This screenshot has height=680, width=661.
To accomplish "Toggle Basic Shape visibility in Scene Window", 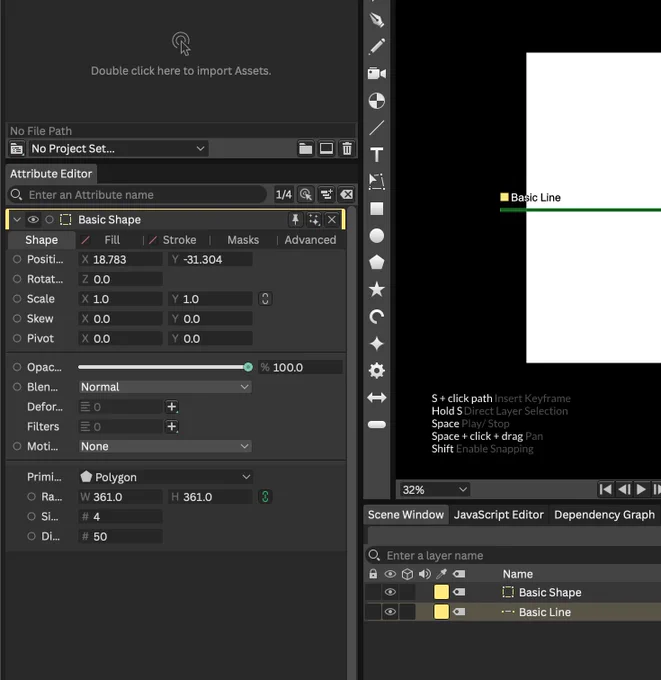I will (390, 592).
